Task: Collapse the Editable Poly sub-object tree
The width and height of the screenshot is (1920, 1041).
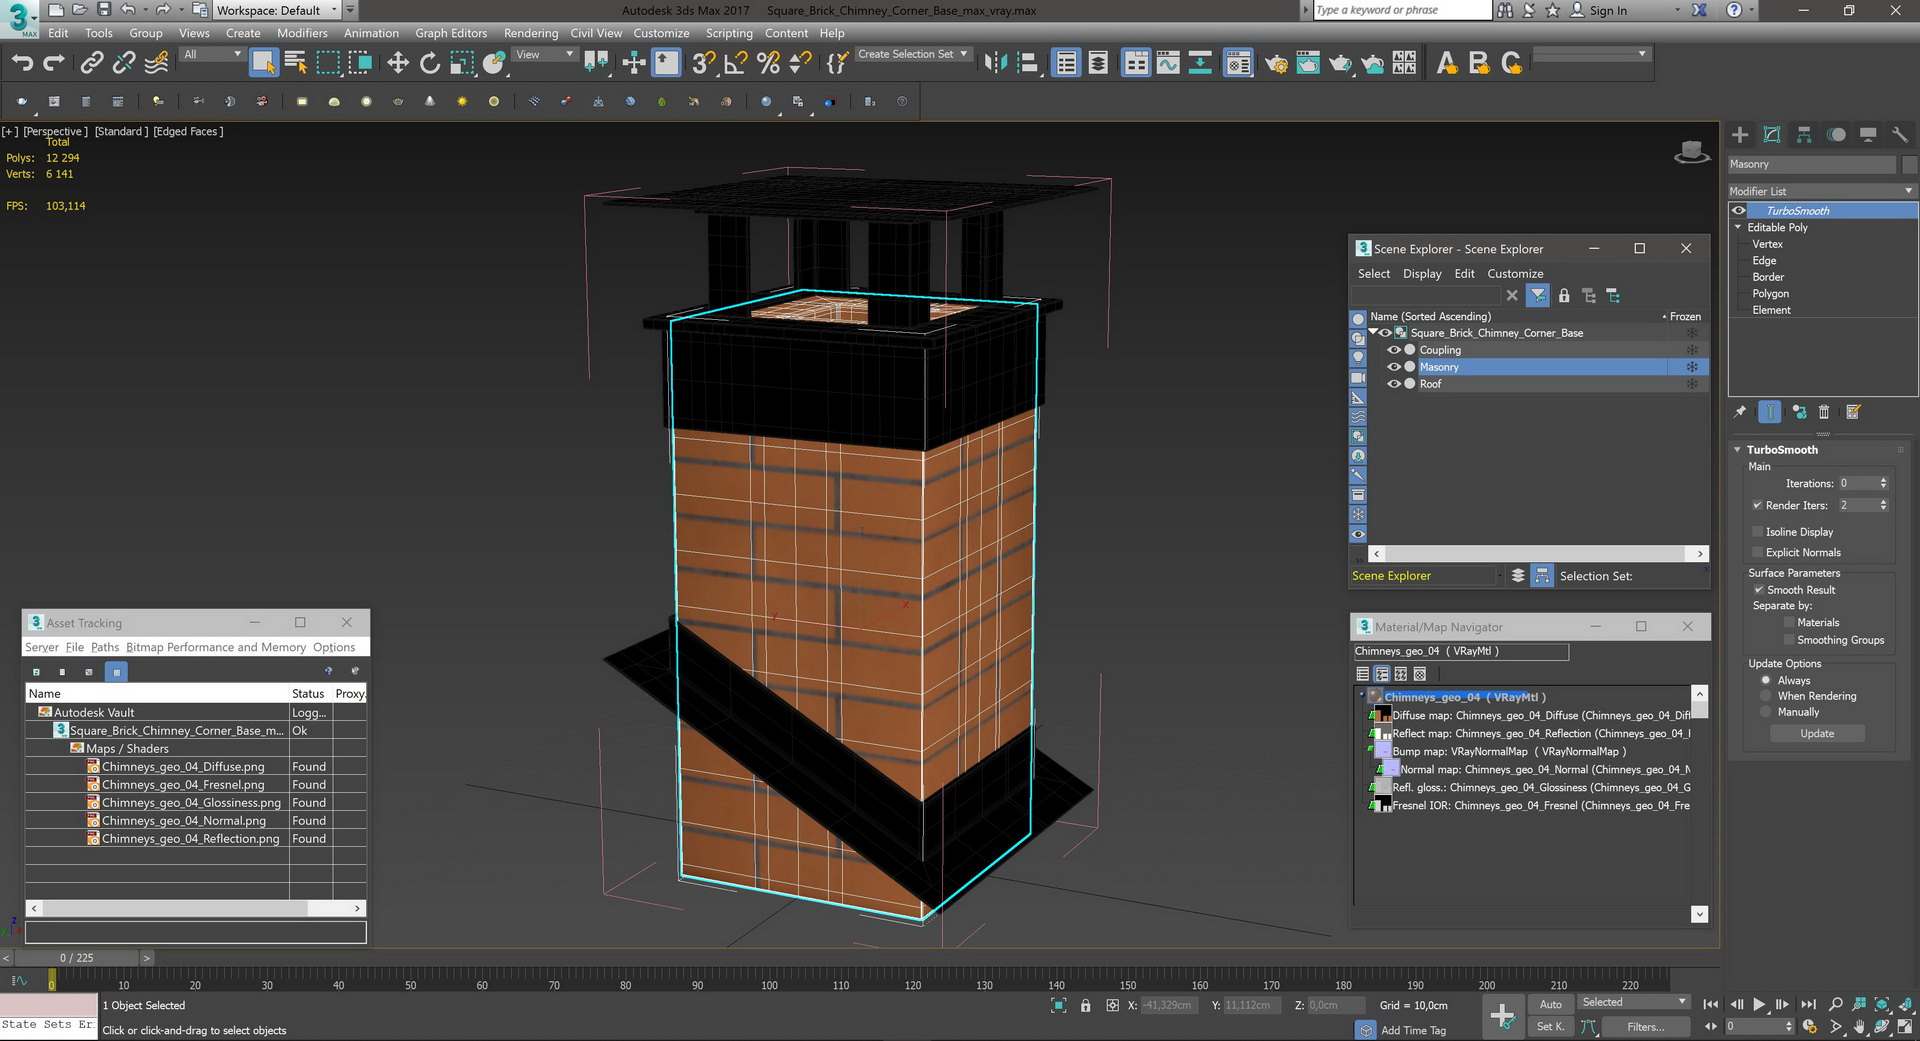Action: tap(1738, 227)
